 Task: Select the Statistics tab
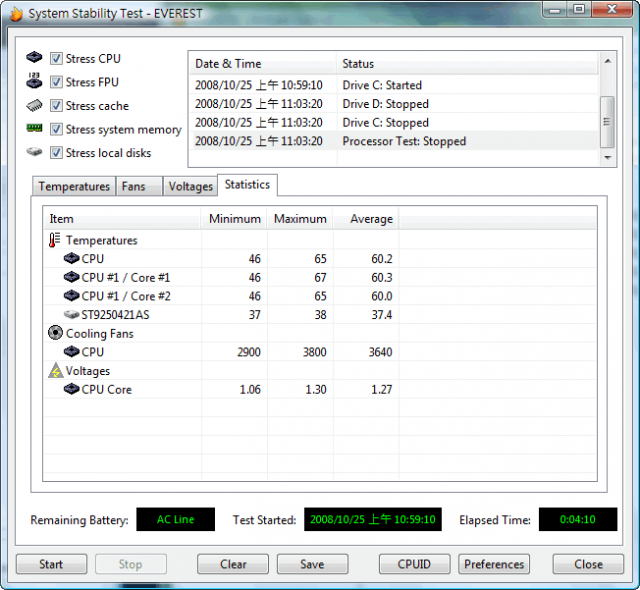point(247,185)
